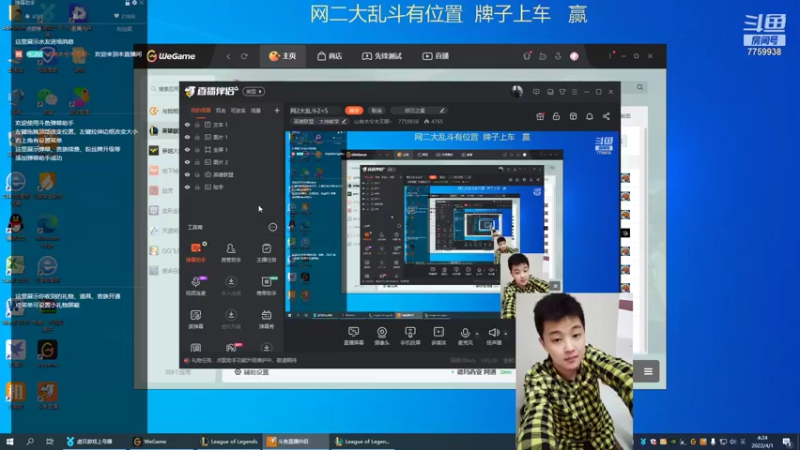Image resolution: width=800 pixels, height=450 pixels.
Task: Open the 弹幕助手 danmaku assistant tool
Action: [x=195, y=253]
